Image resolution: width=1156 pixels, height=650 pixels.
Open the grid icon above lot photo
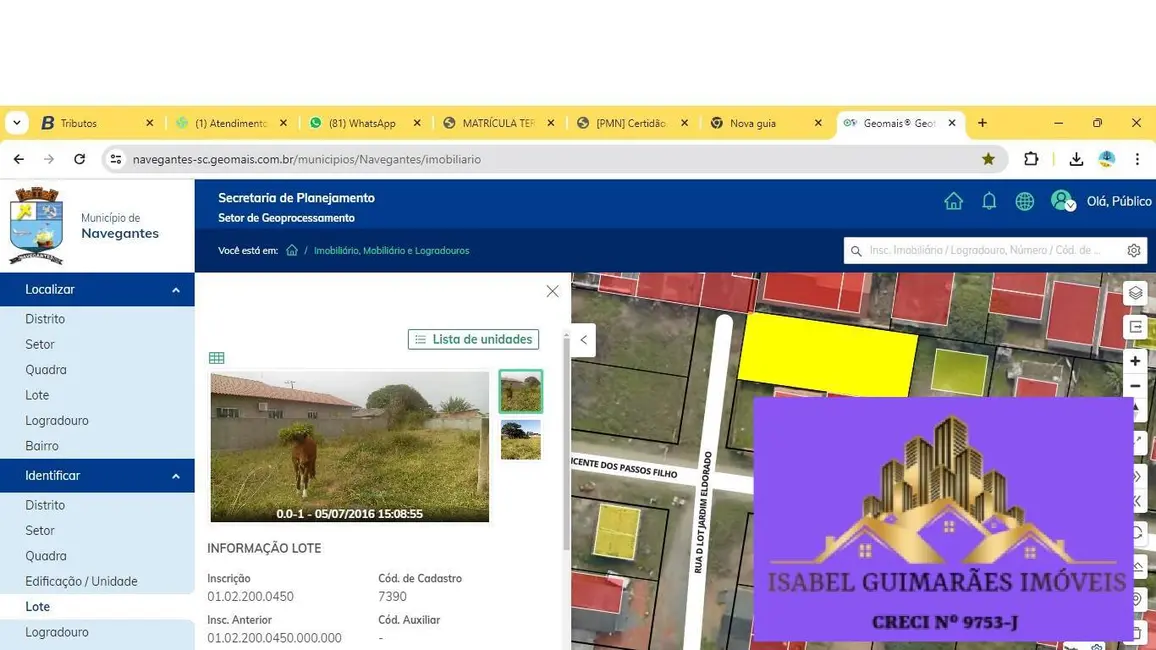click(x=216, y=357)
